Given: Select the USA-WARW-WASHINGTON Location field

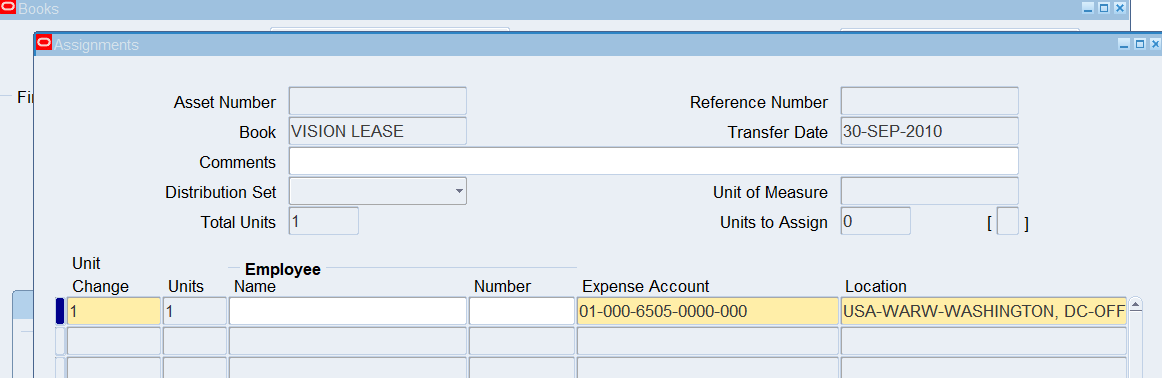Looking at the screenshot, I should click(984, 311).
